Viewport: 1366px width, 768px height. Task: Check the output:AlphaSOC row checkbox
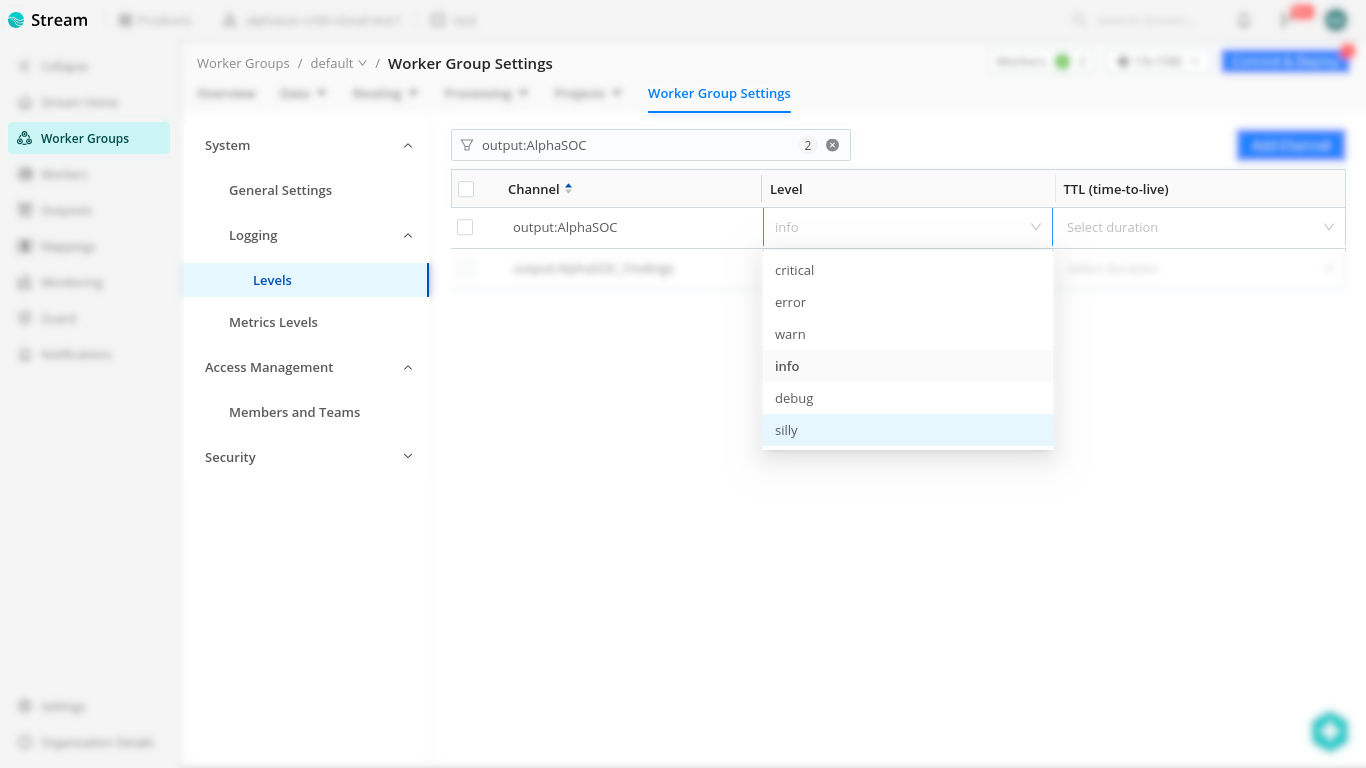465,227
